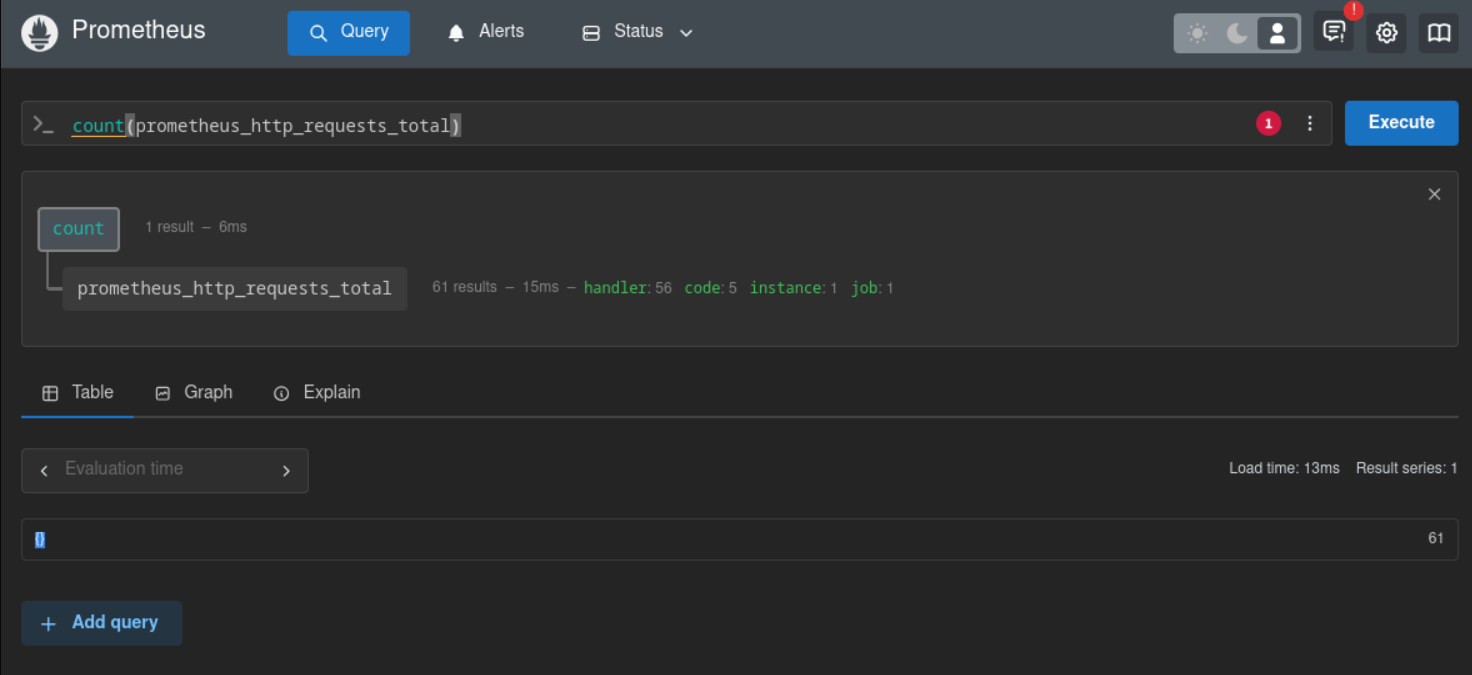
Task: Add another query panel
Action: point(102,623)
